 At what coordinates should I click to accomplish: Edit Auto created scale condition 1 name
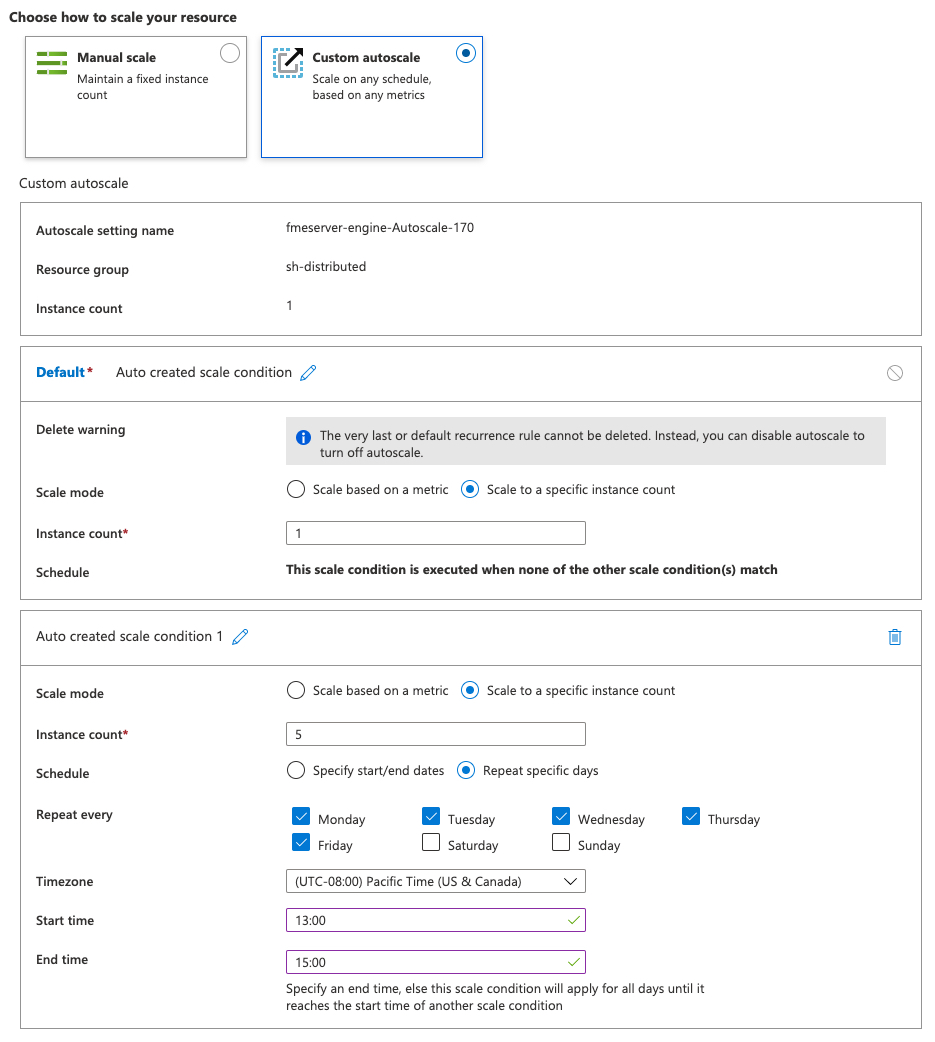(240, 637)
